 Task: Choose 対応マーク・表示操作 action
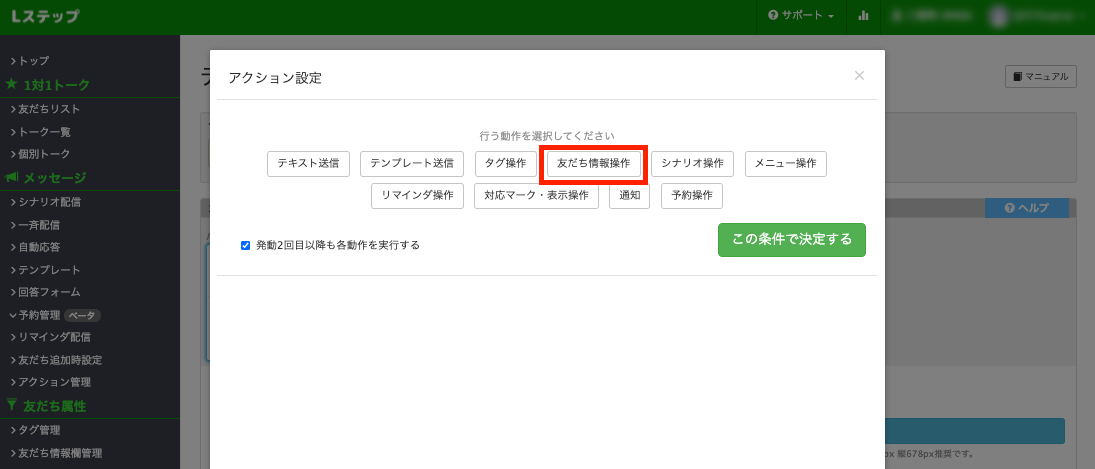pyautogui.click(x=536, y=195)
